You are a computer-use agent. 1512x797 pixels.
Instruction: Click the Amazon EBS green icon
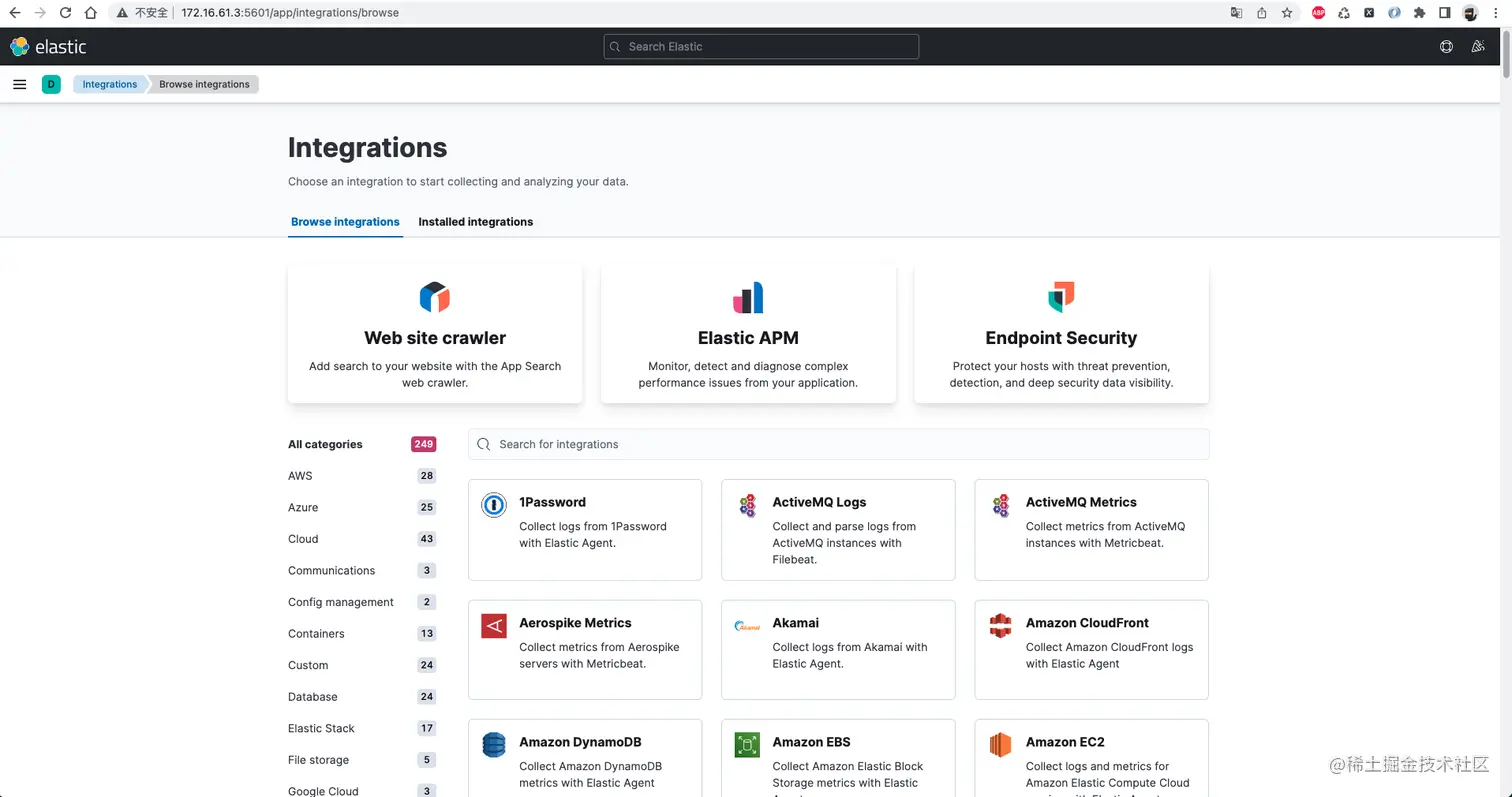747,745
